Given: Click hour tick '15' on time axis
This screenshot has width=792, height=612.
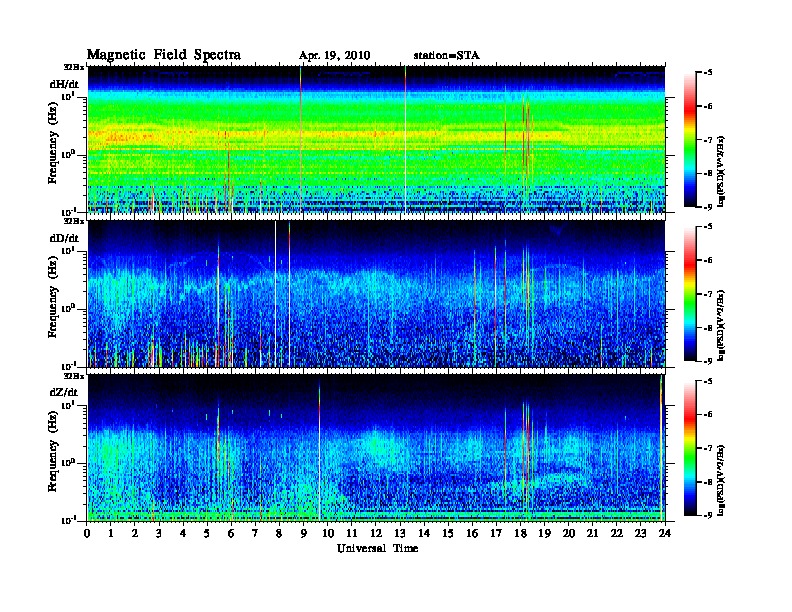Looking at the screenshot, I should [x=448, y=533].
